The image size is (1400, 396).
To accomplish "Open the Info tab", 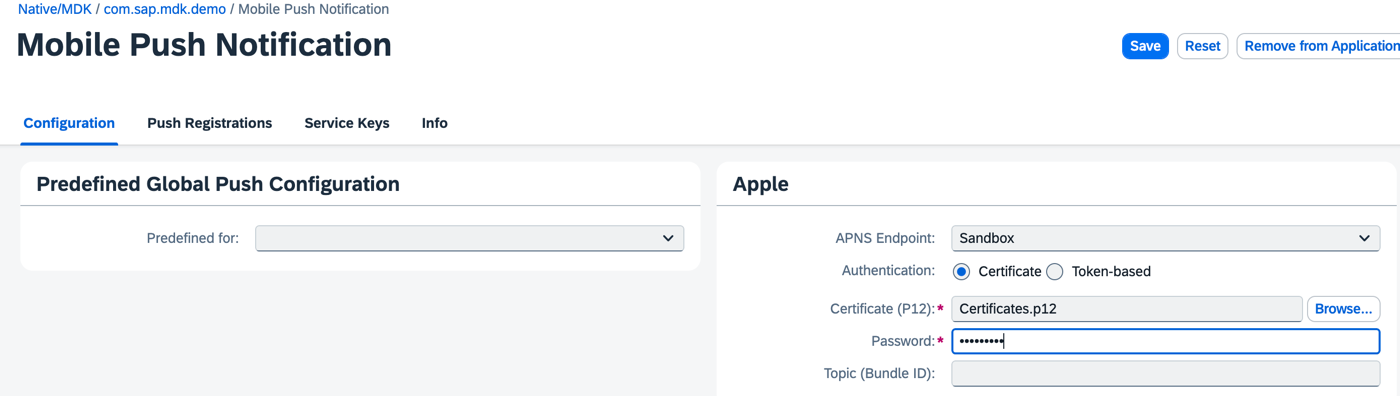I will (x=434, y=123).
